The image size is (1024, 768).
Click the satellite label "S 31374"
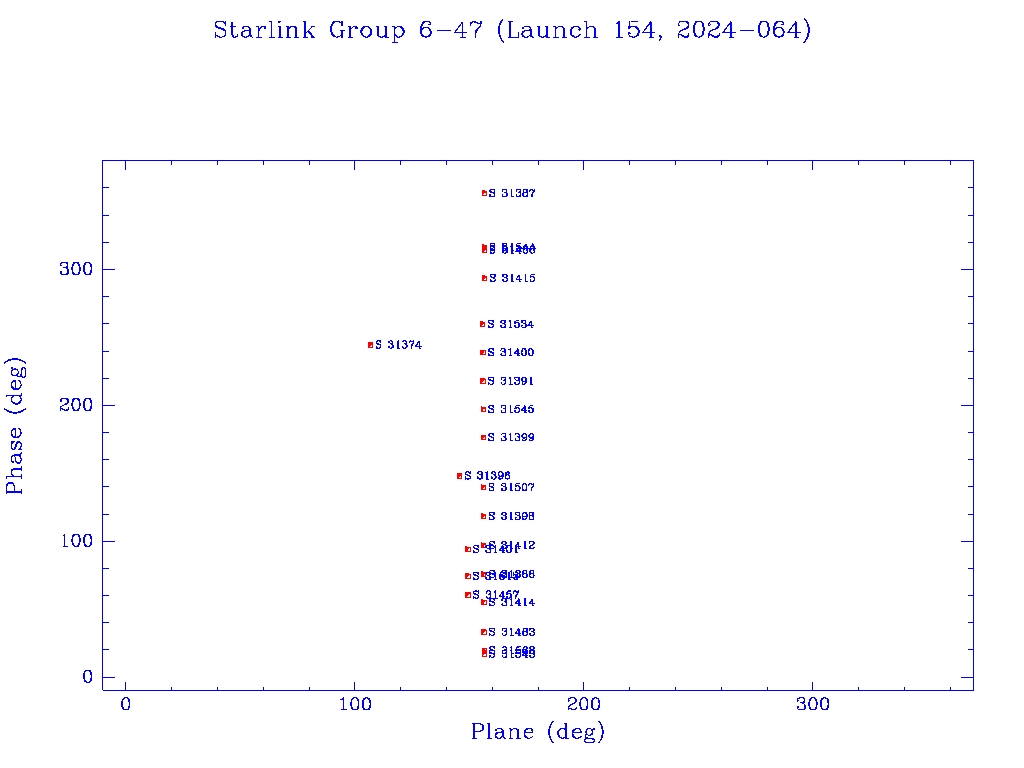(398, 345)
